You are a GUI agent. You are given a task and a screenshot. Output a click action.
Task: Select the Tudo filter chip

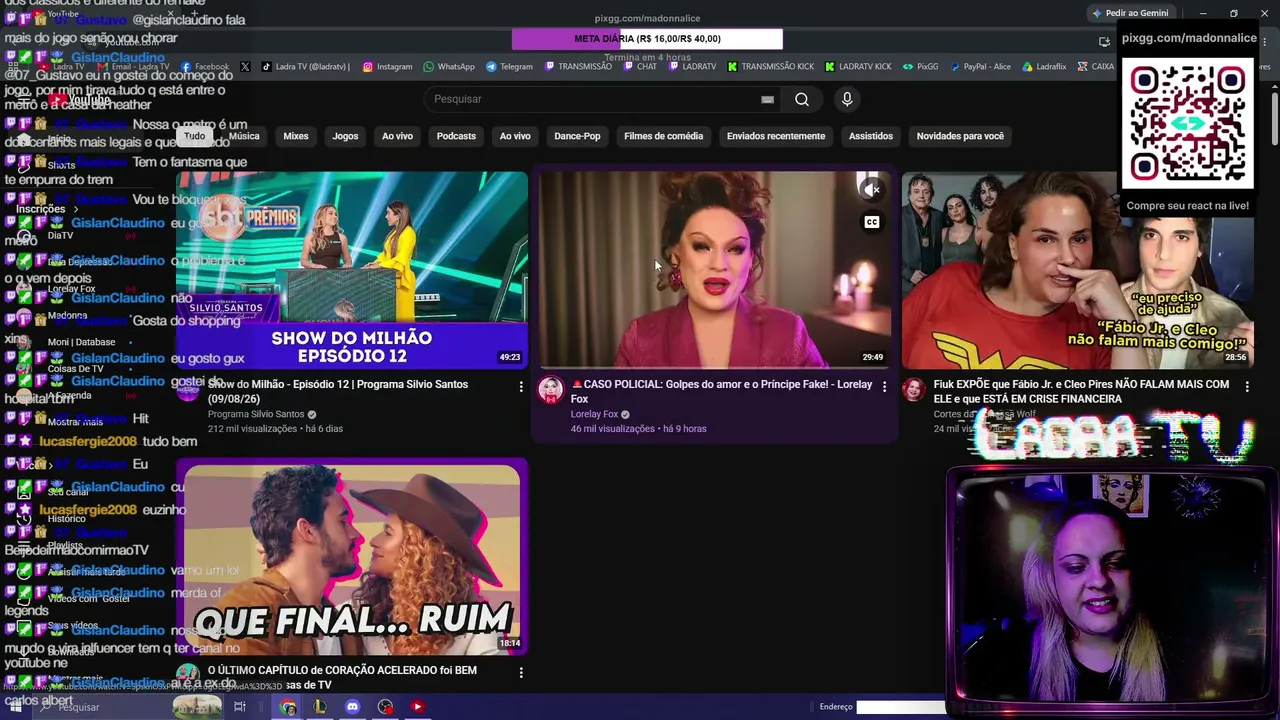[195, 136]
